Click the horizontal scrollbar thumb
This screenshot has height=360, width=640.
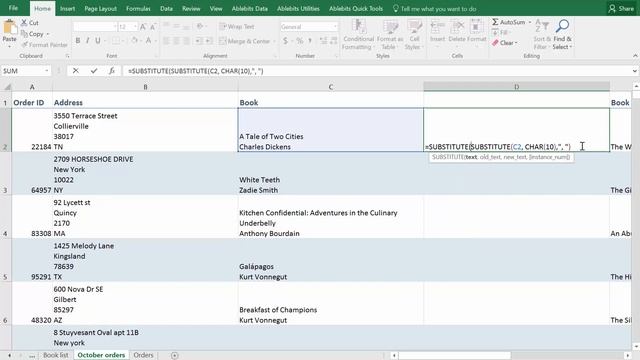454,356
